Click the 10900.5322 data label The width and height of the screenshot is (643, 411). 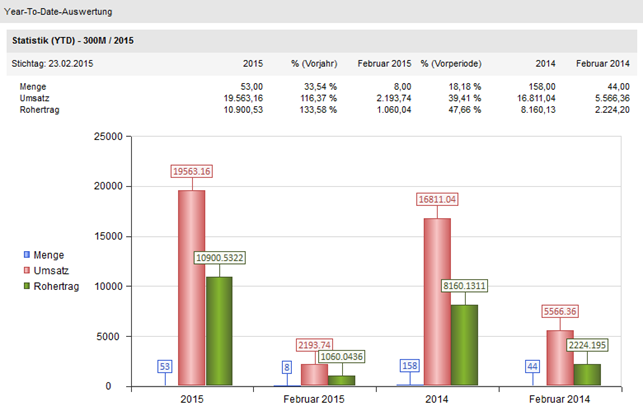217,258
